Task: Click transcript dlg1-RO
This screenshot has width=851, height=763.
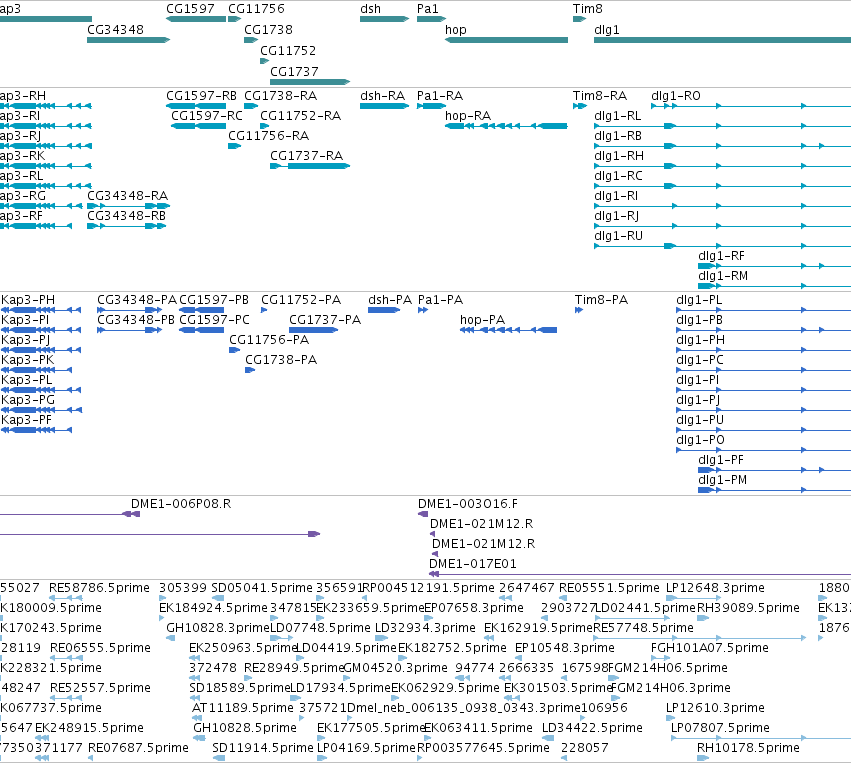Action: [x=751, y=106]
